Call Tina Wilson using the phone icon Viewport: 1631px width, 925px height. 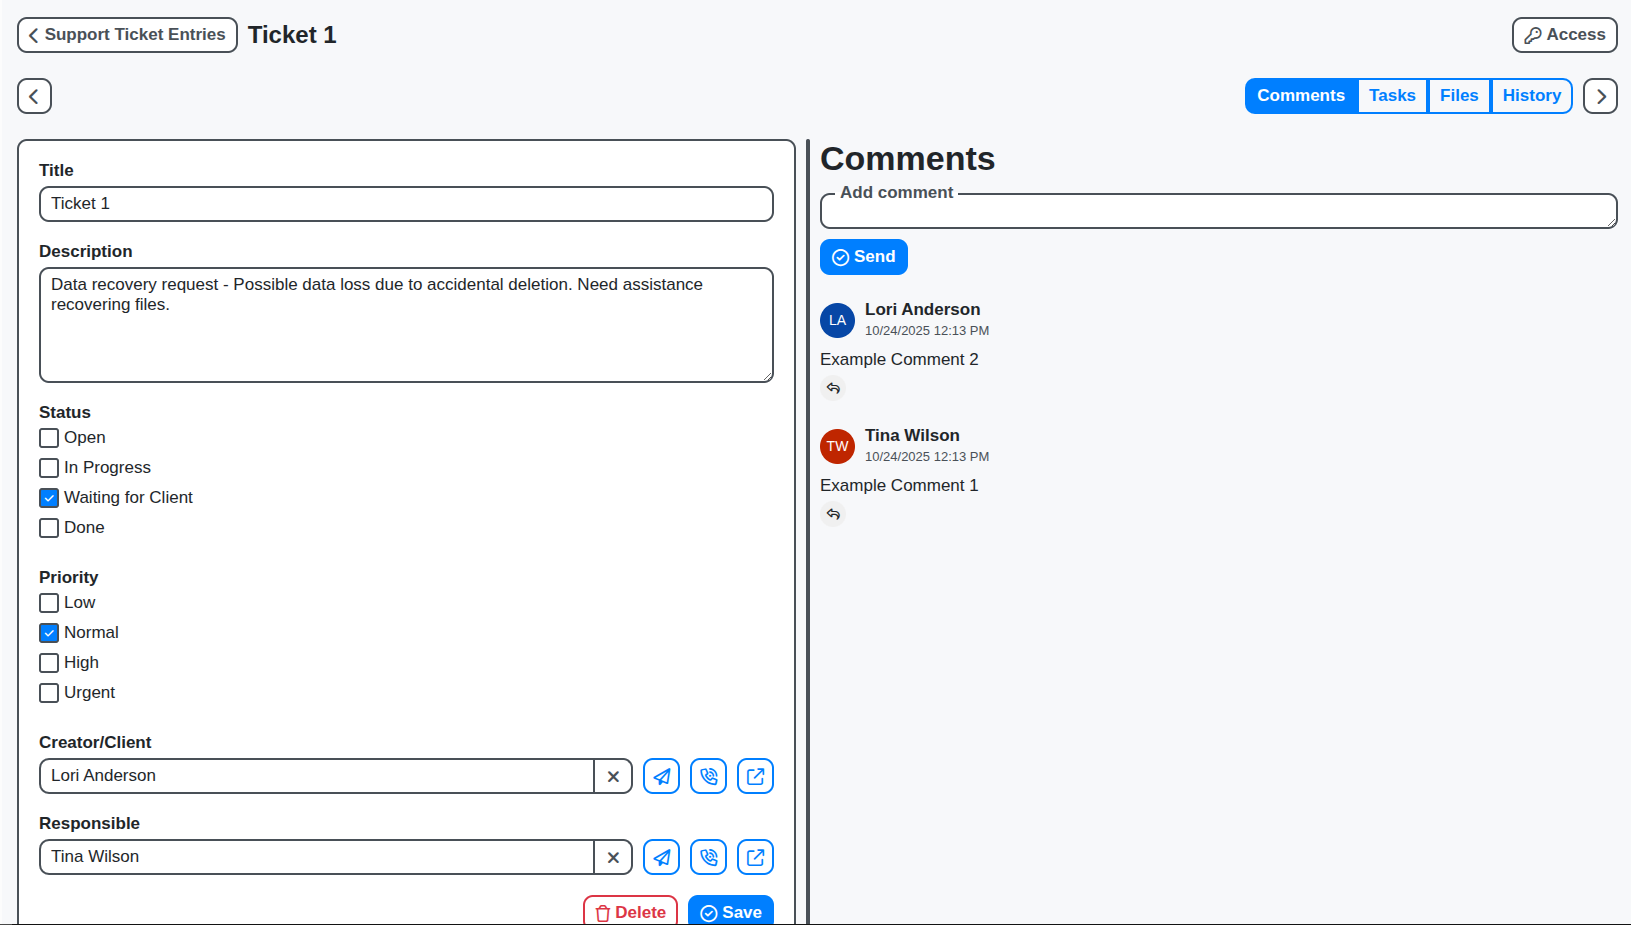[x=708, y=857]
